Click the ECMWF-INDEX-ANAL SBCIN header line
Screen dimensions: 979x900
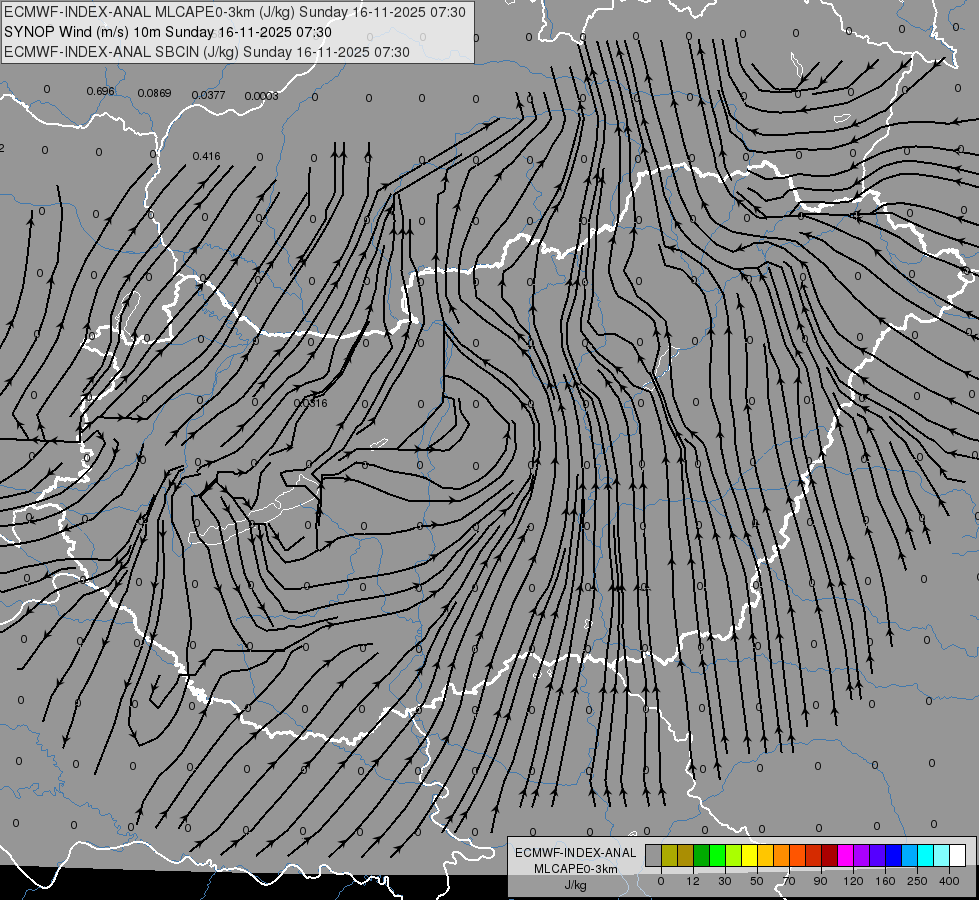pyautogui.click(x=207, y=52)
